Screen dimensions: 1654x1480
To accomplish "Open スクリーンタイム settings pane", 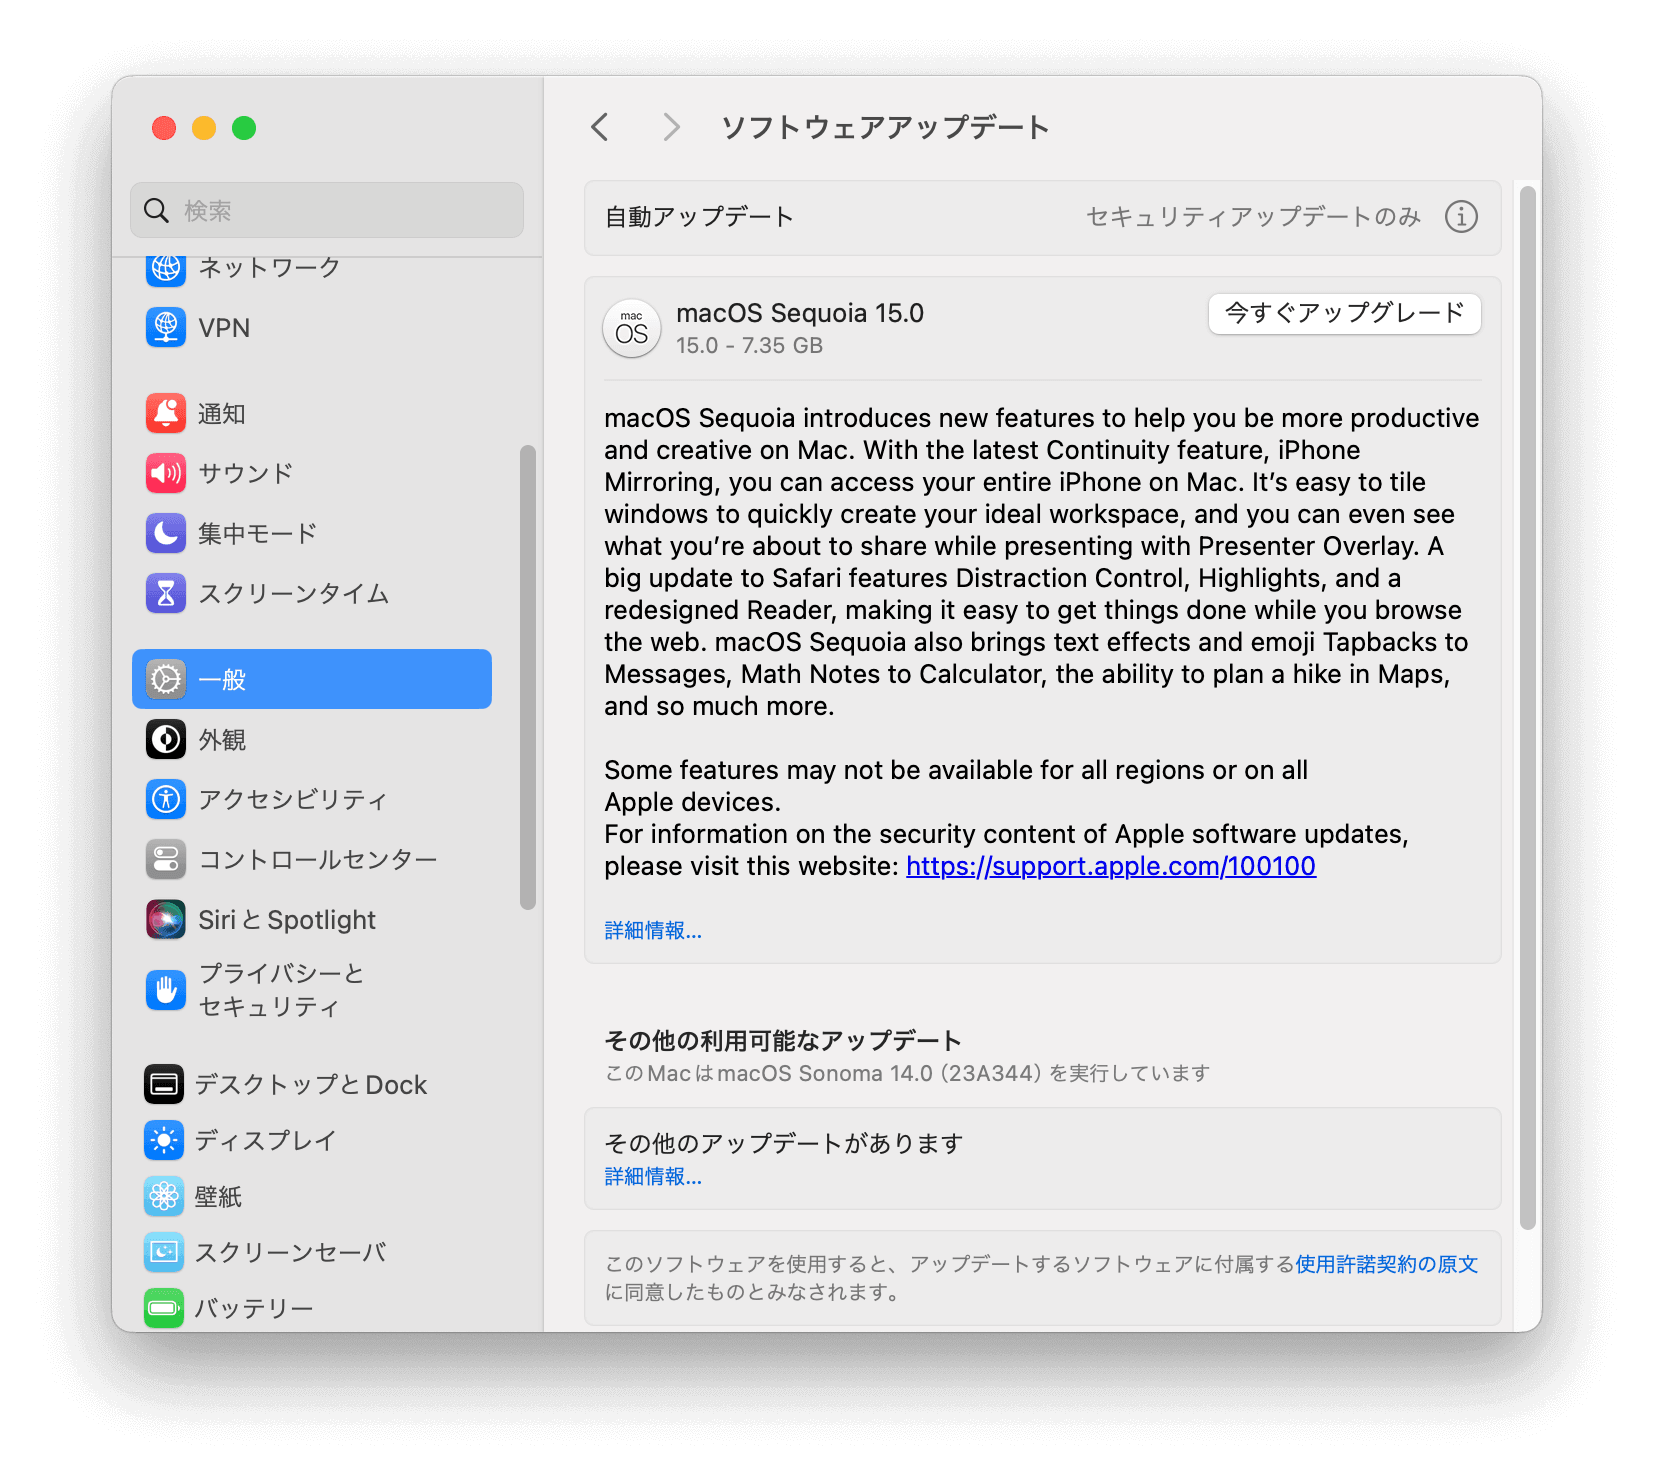I will (x=312, y=593).
